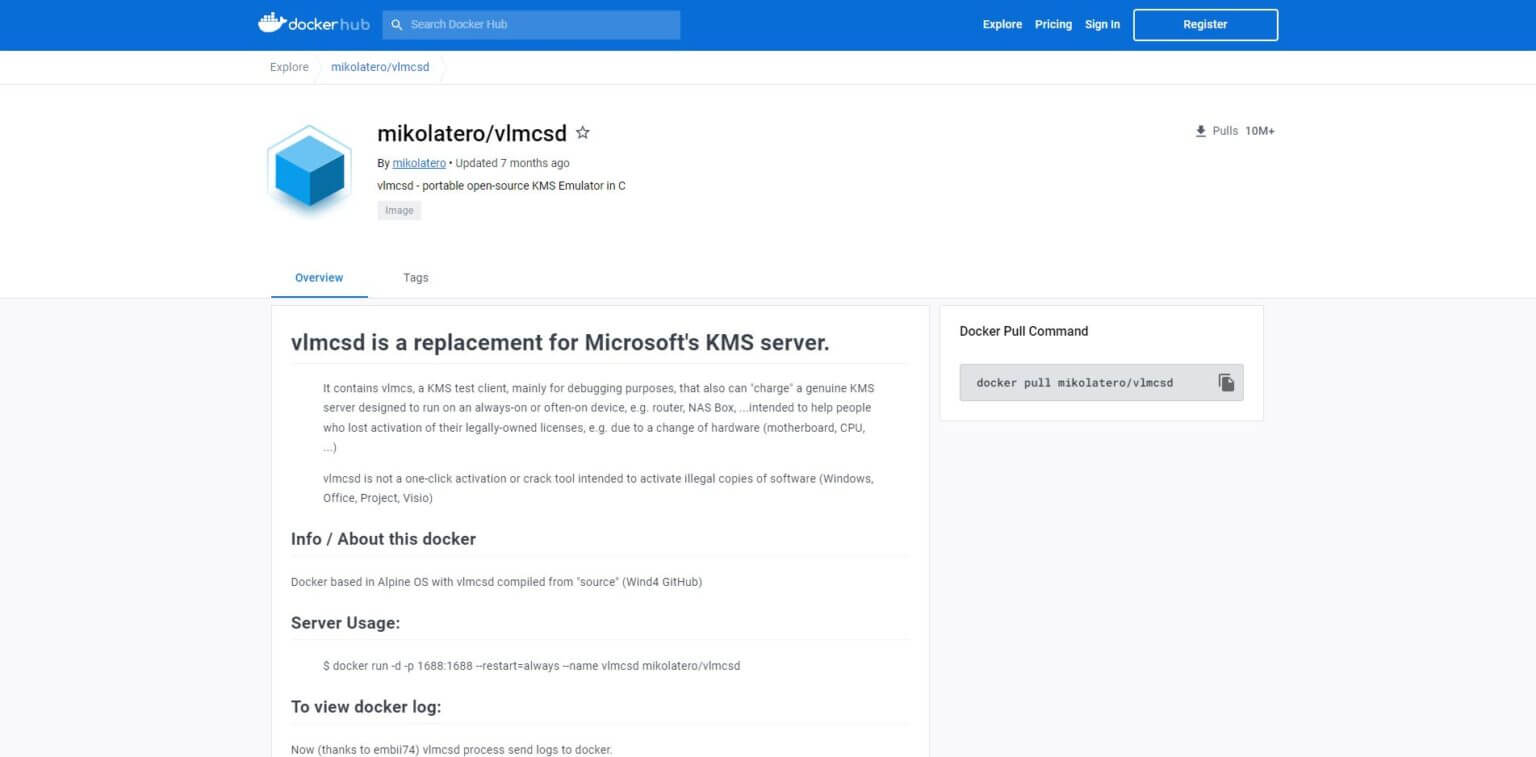Click the search magnifier icon

pos(397,24)
